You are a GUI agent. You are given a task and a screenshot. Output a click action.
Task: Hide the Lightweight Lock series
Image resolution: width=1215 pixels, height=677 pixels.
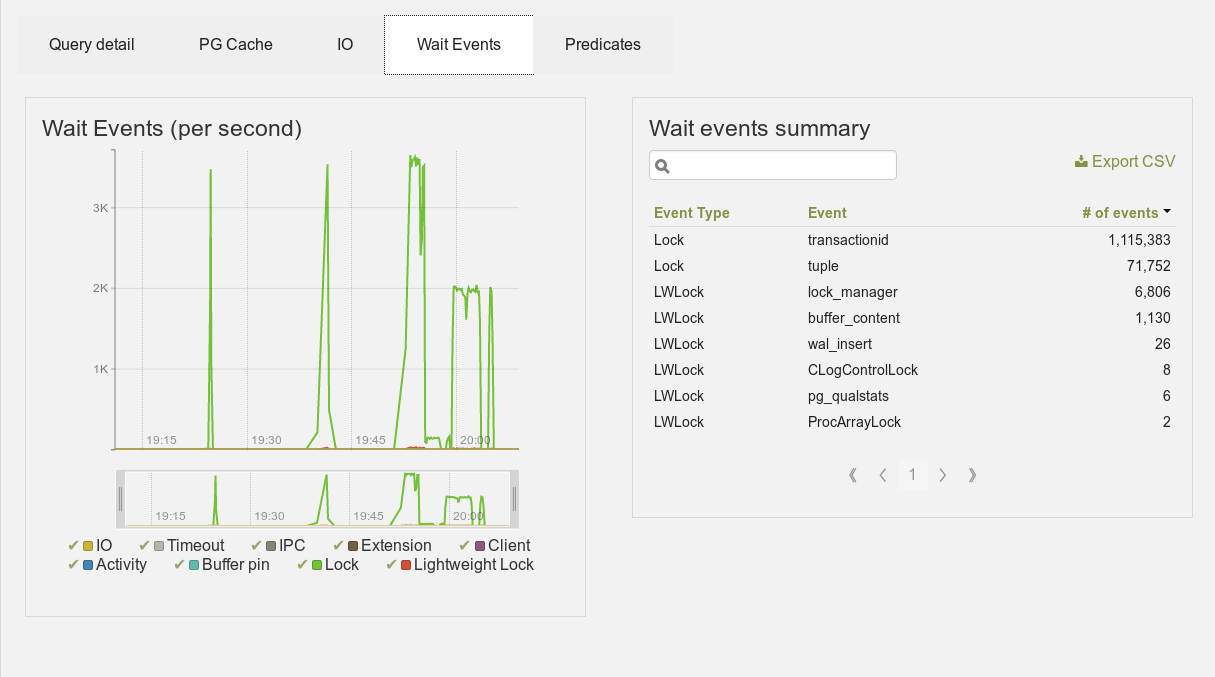460,565
